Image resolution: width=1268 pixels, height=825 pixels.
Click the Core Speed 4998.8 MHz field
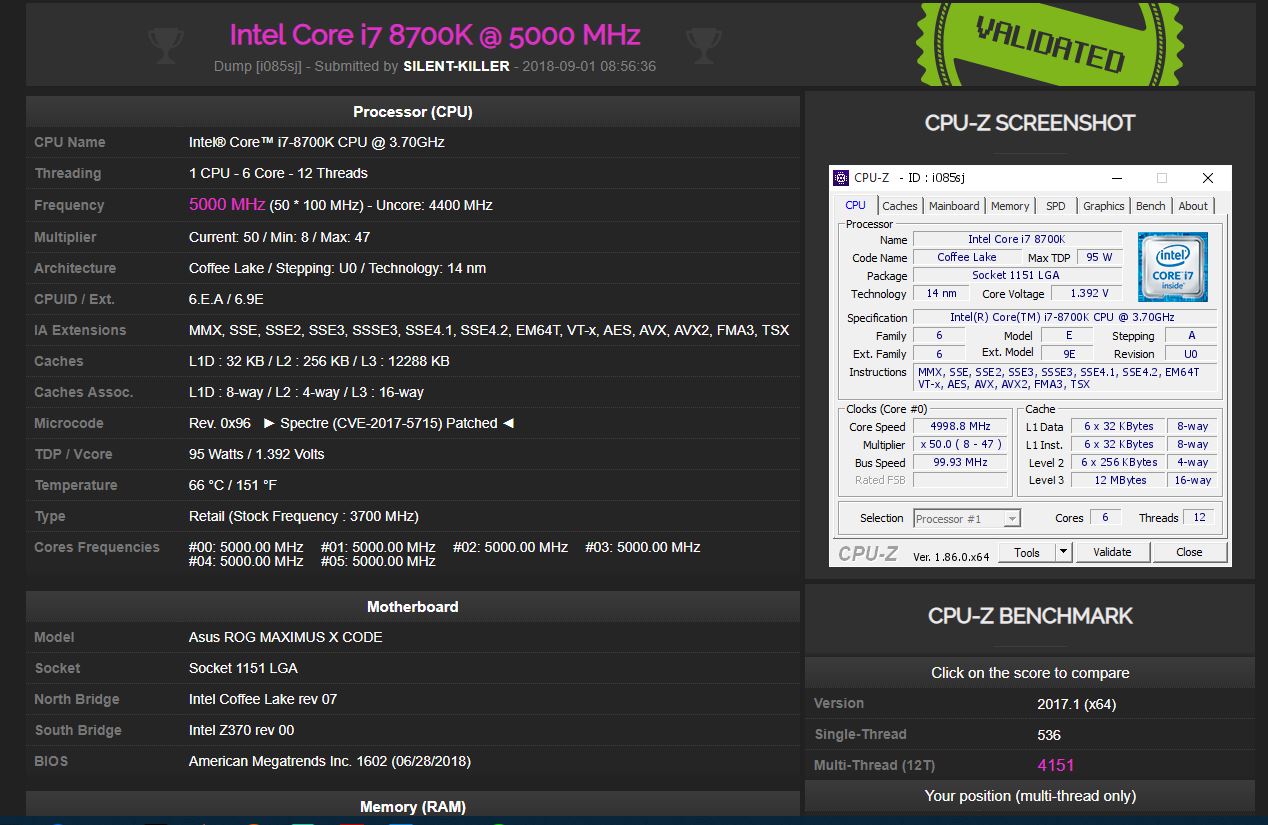[x=960, y=426]
